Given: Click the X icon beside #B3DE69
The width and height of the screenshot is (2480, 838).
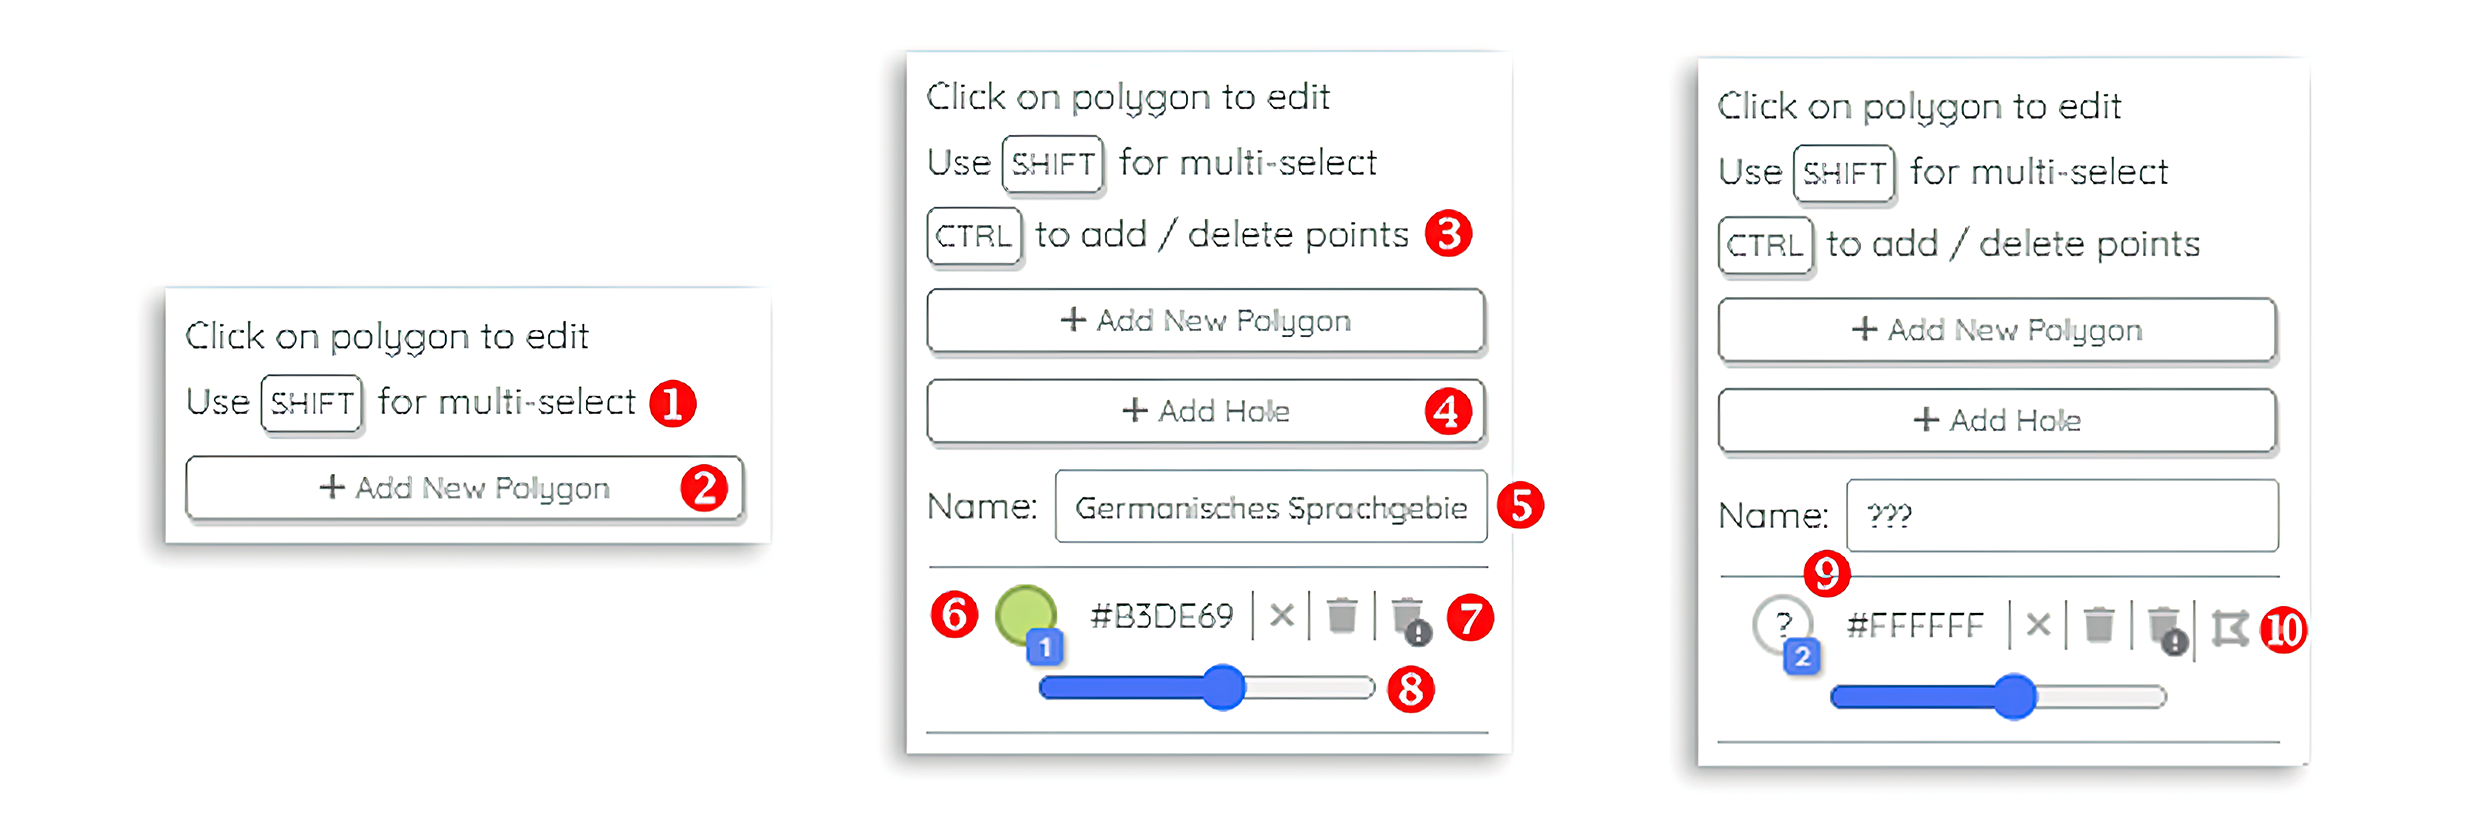Looking at the screenshot, I should point(1281,615).
